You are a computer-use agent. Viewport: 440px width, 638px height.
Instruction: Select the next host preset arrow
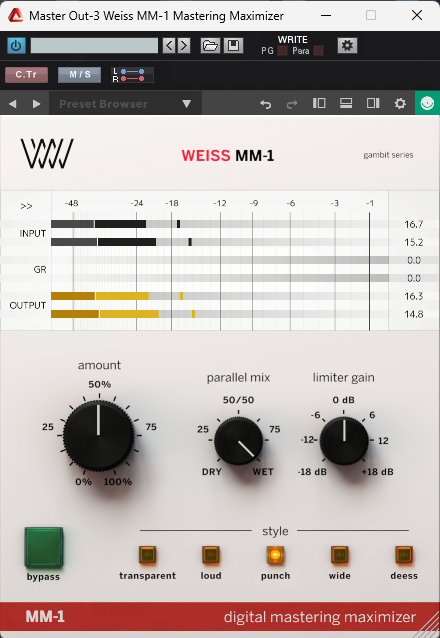(x=184, y=46)
